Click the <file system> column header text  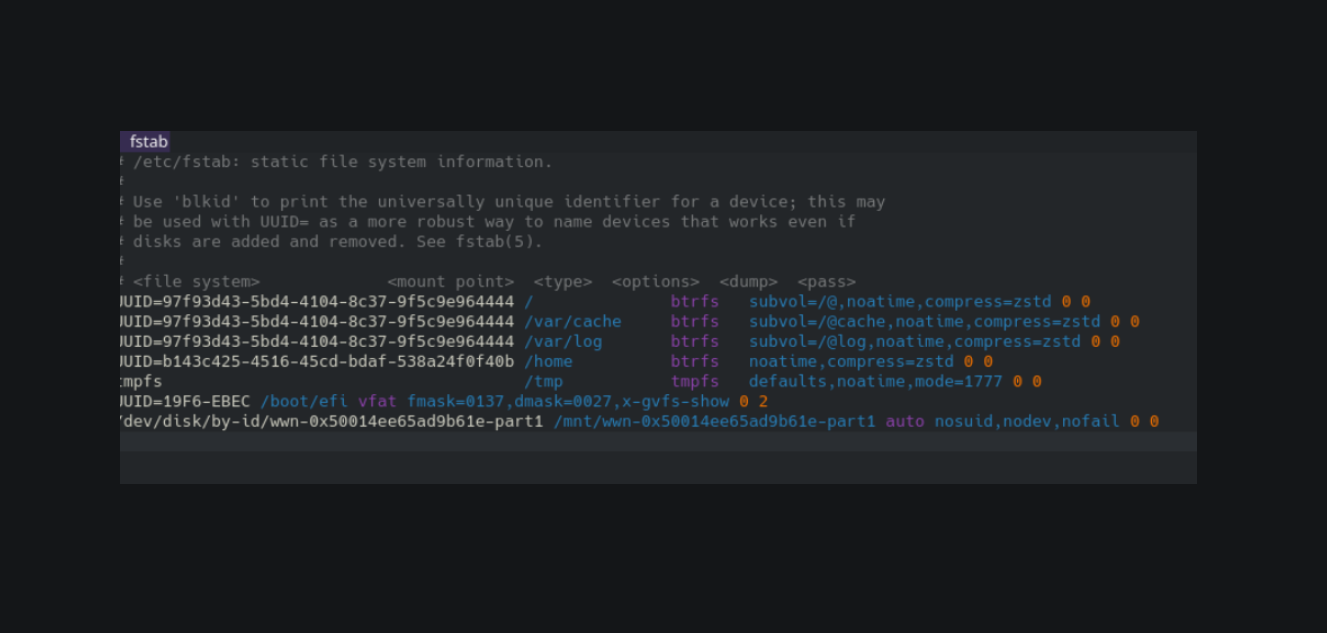(x=196, y=282)
